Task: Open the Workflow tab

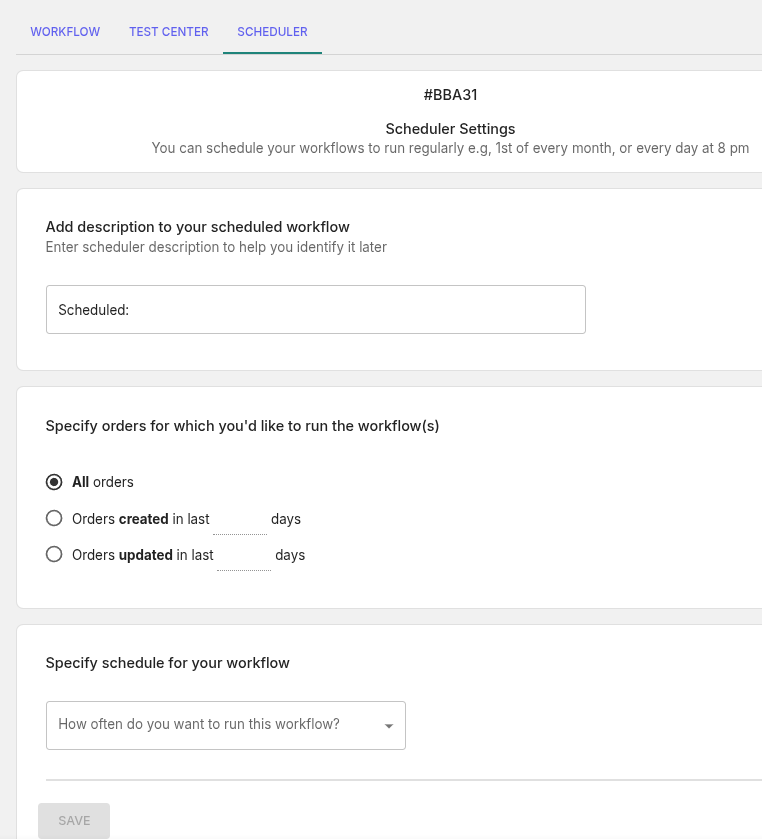Action: (65, 32)
